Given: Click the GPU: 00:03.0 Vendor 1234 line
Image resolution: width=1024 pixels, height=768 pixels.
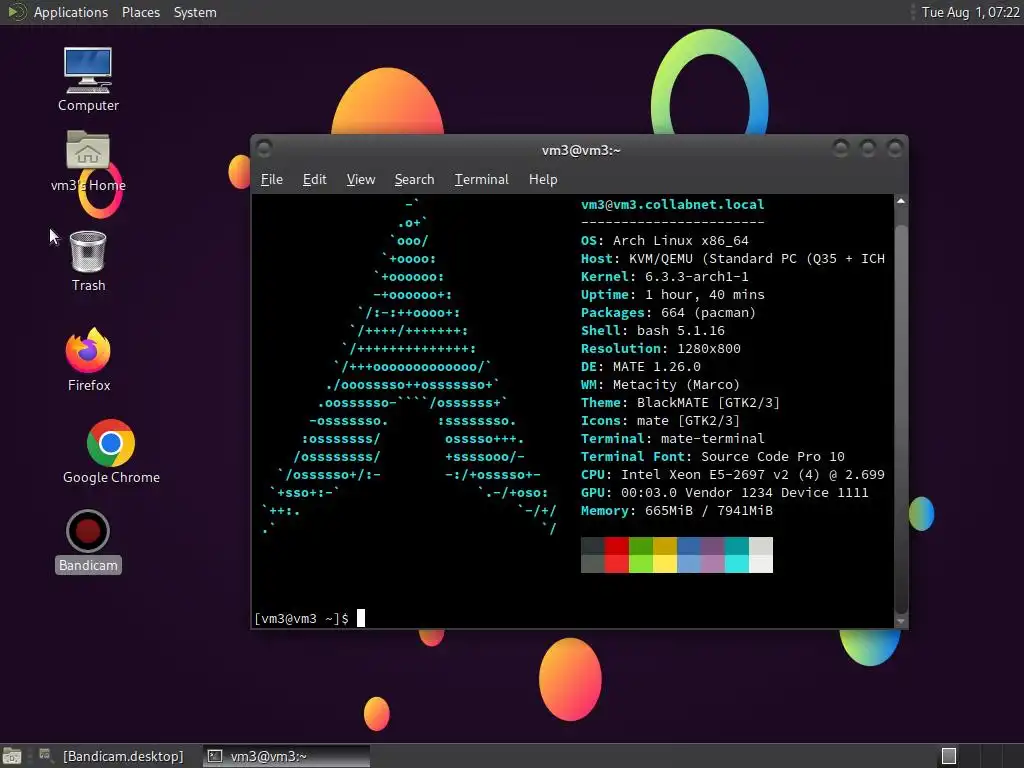Looking at the screenshot, I should click(x=725, y=492).
